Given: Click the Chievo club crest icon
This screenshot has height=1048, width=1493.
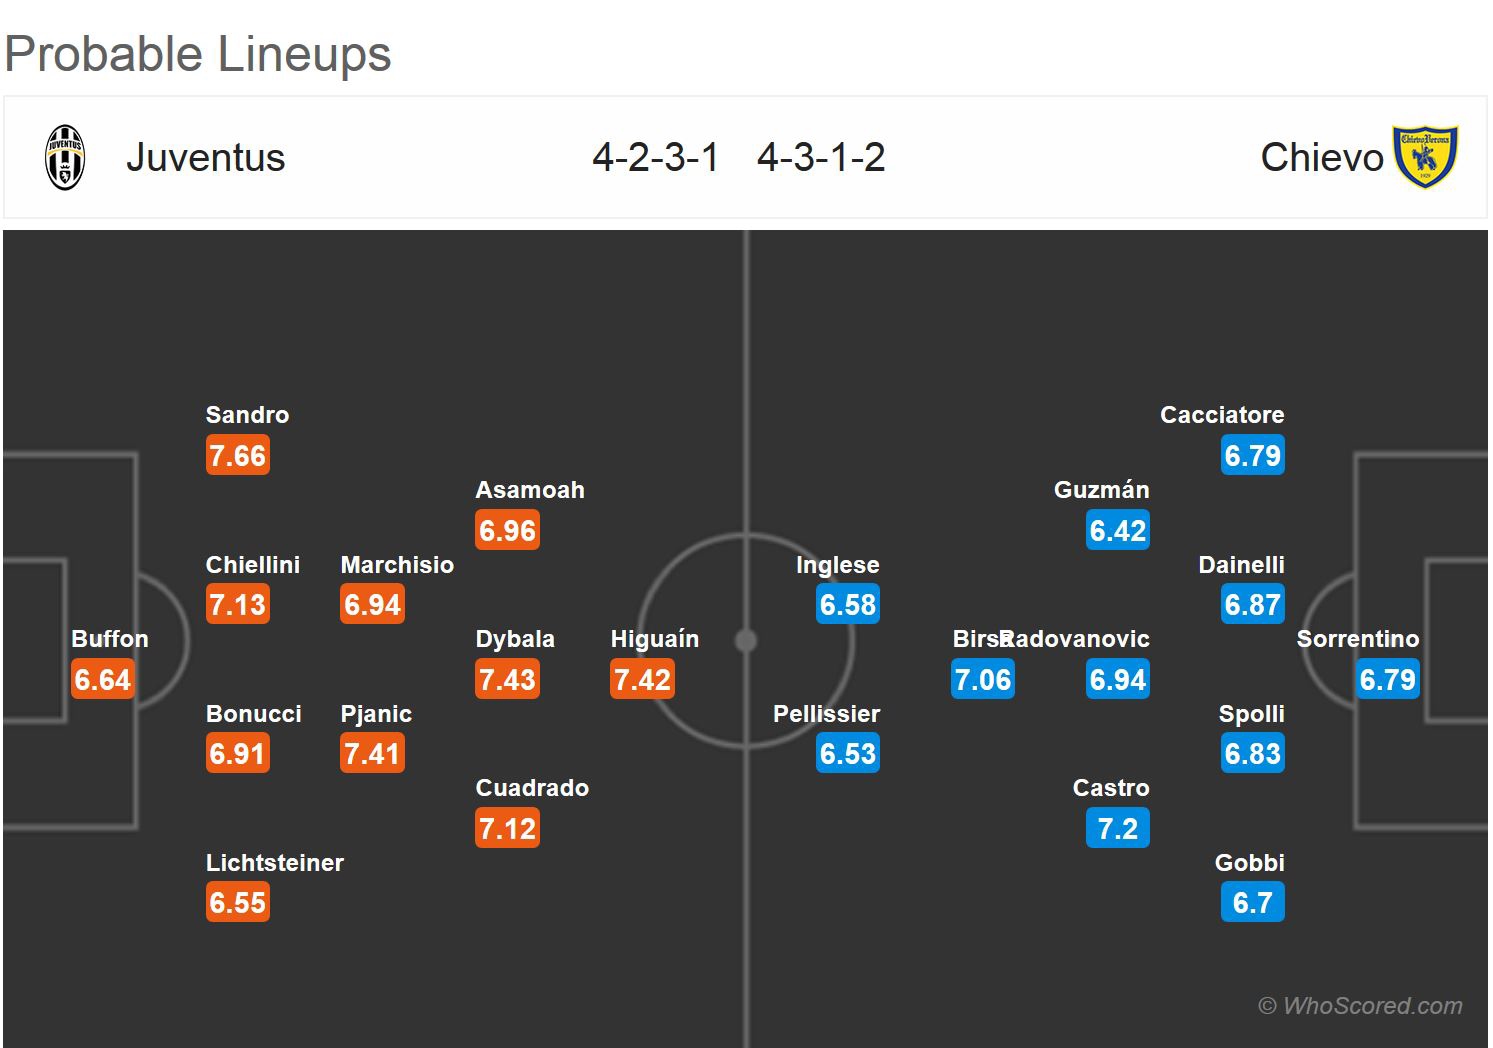Looking at the screenshot, I should [x=1425, y=157].
